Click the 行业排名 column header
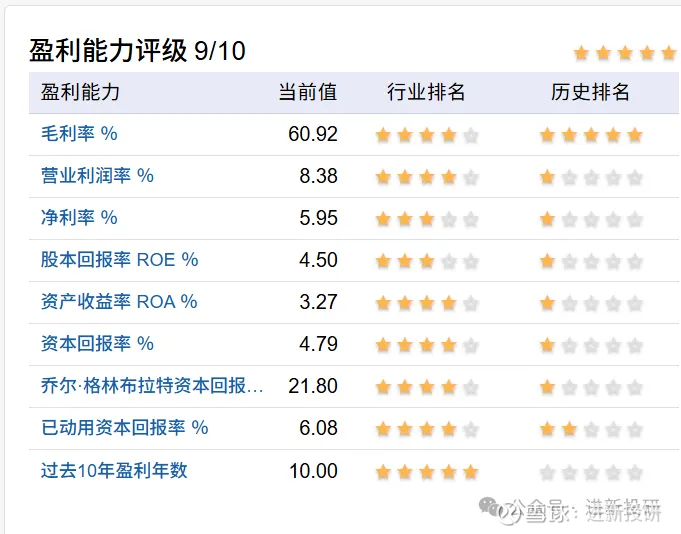 pyautogui.click(x=426, y=93)
